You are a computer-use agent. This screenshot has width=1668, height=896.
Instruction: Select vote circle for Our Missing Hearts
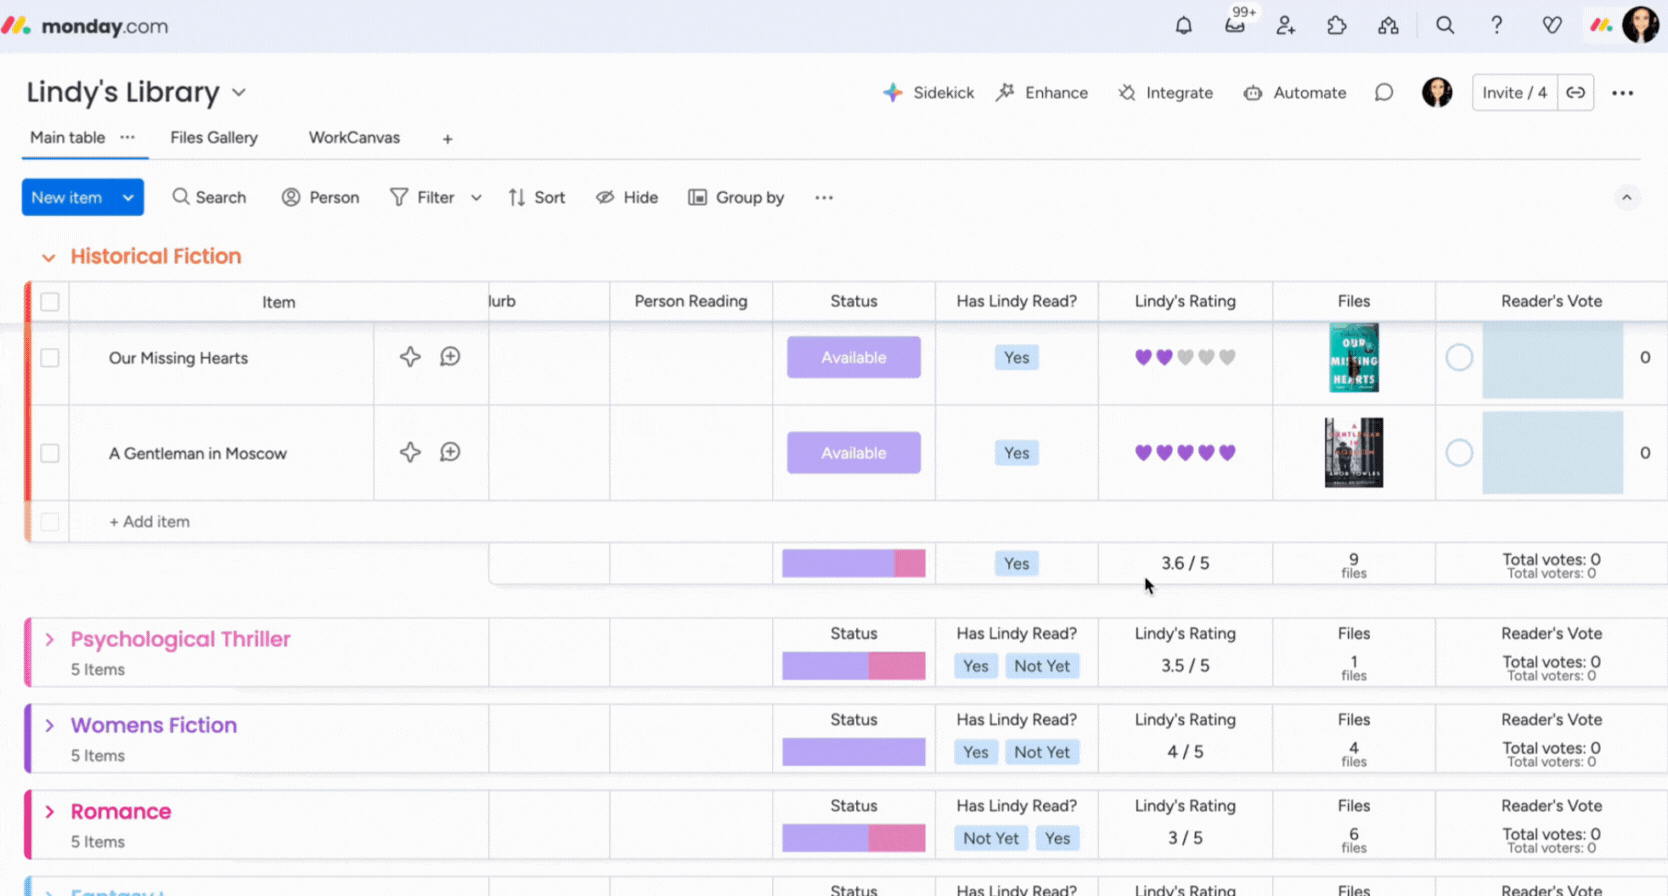pyautogui.click(x=1459, y=357)
